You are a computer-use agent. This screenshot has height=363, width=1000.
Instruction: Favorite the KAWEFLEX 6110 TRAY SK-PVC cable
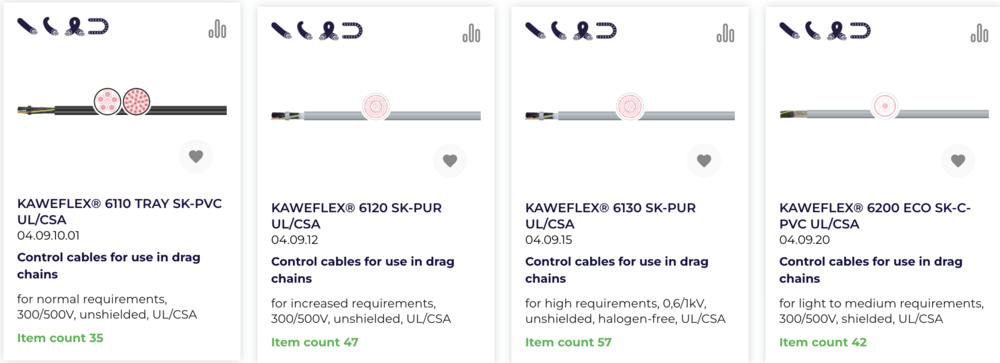point(196,156)
